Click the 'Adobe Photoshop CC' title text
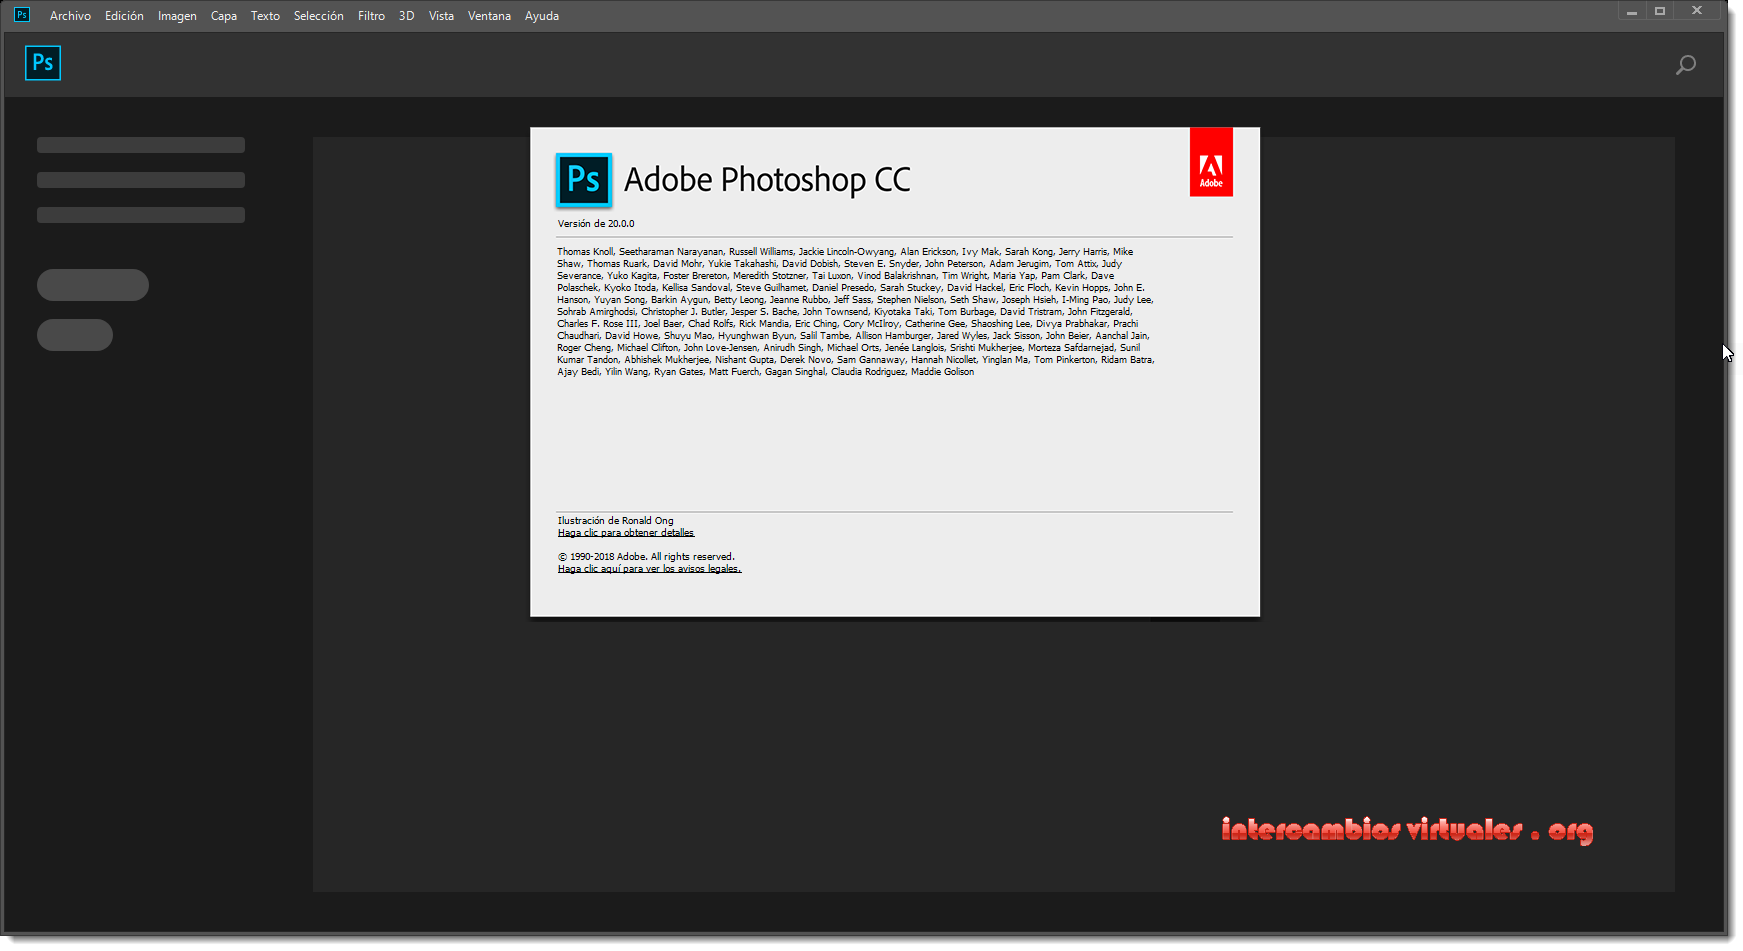1743x951 pixels. (x=767, y=180)
